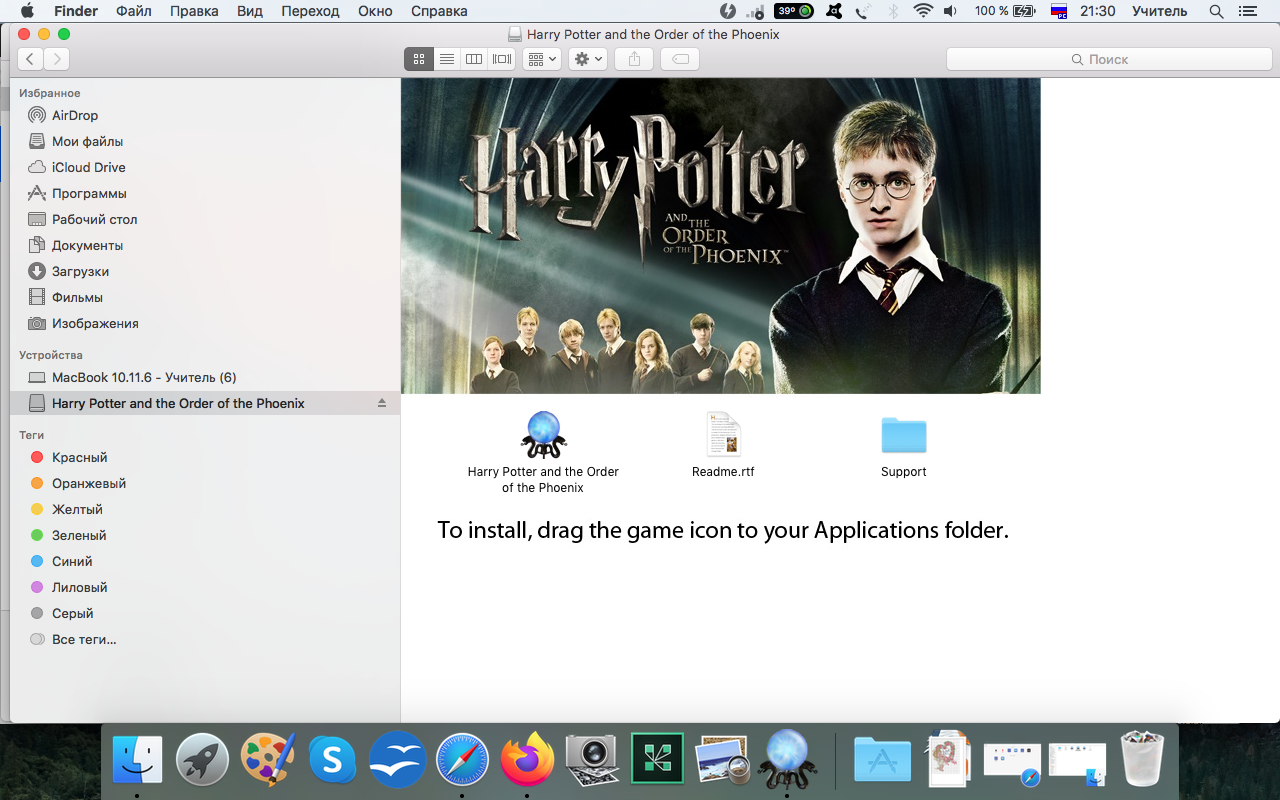Open the Файл menu
The height and width of the screenshot is (800, 1280).
(x=134, y=11)
